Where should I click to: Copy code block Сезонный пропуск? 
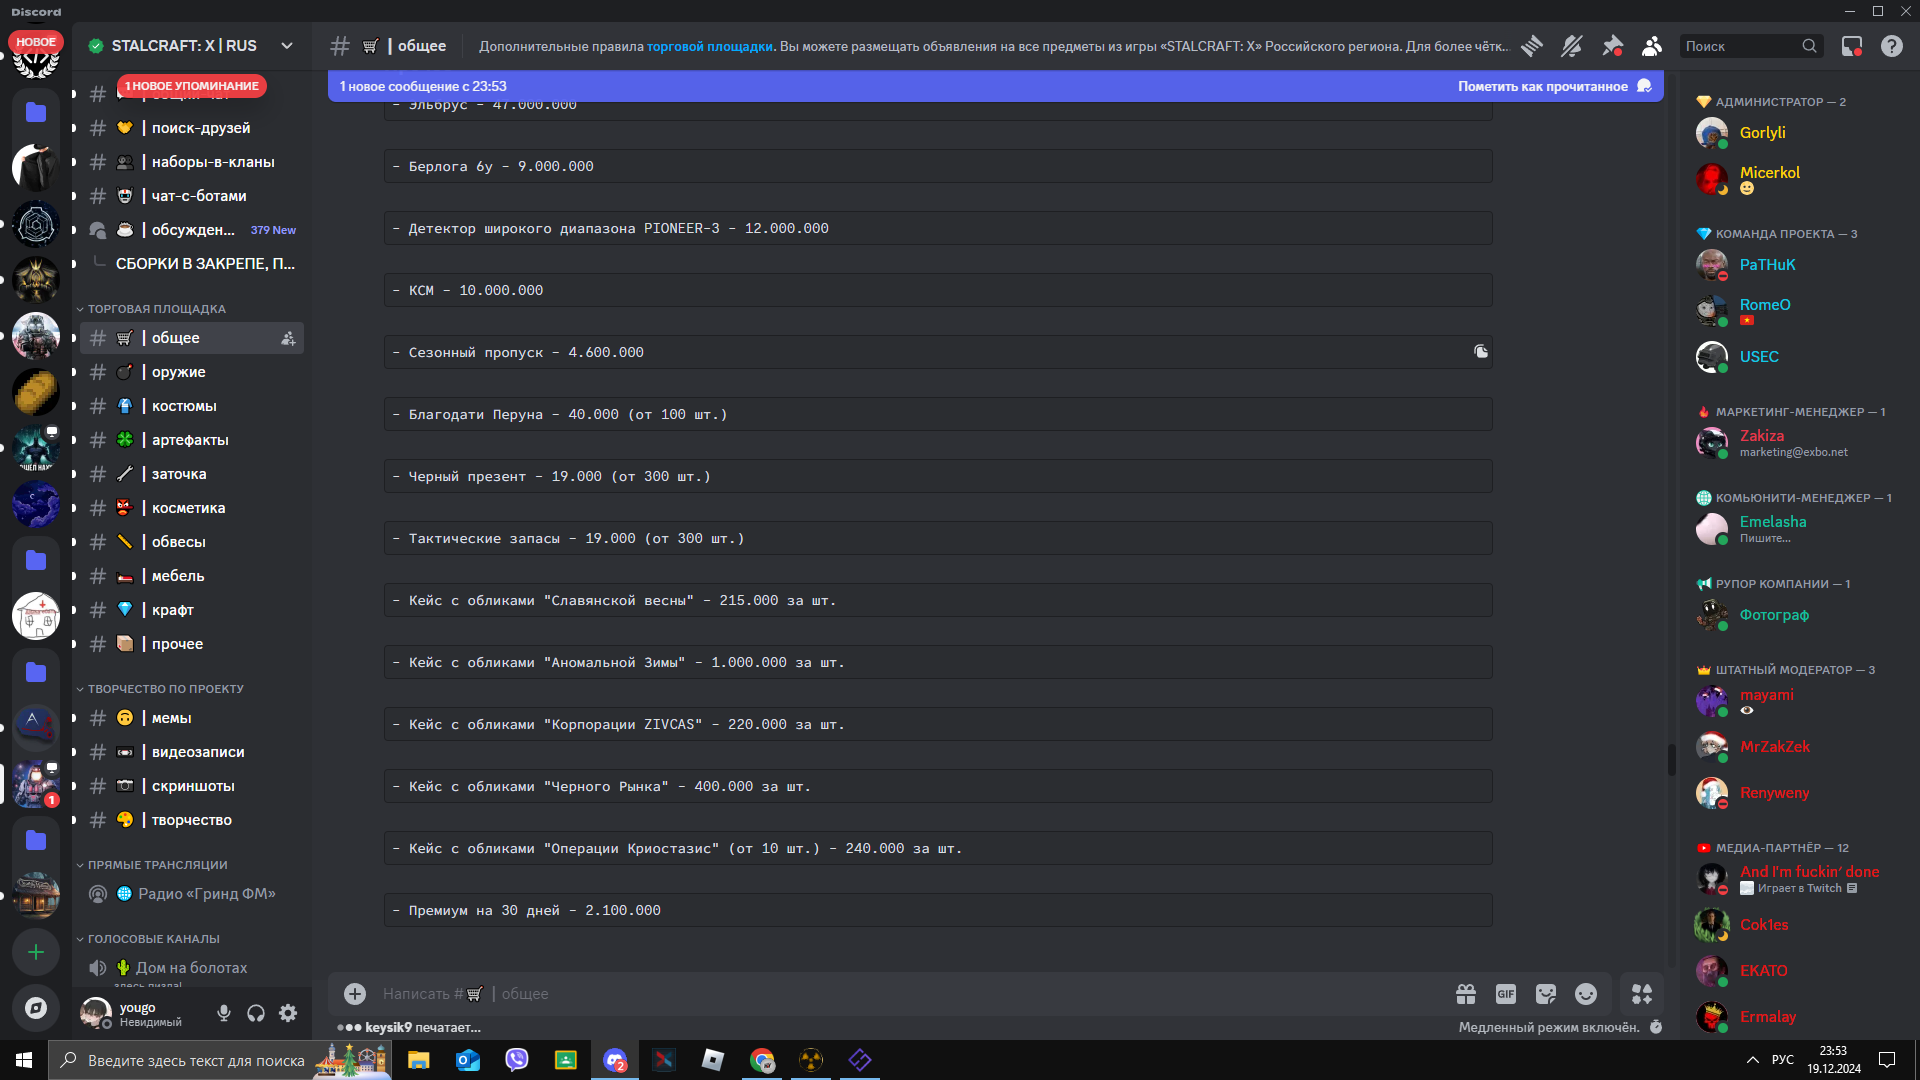(1481, 352)
